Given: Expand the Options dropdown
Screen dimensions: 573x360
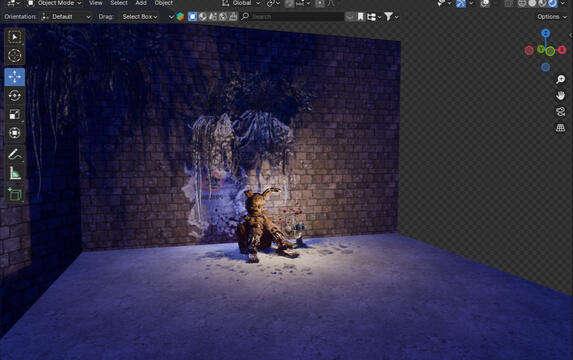Looking at the screenshot, I should point(551,16).
